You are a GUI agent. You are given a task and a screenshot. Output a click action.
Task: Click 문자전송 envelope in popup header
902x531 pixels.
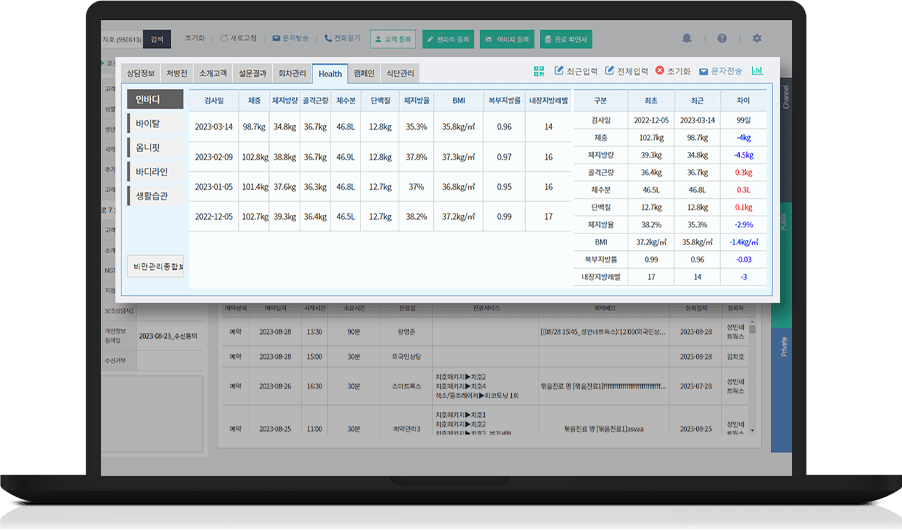(720, 71)
